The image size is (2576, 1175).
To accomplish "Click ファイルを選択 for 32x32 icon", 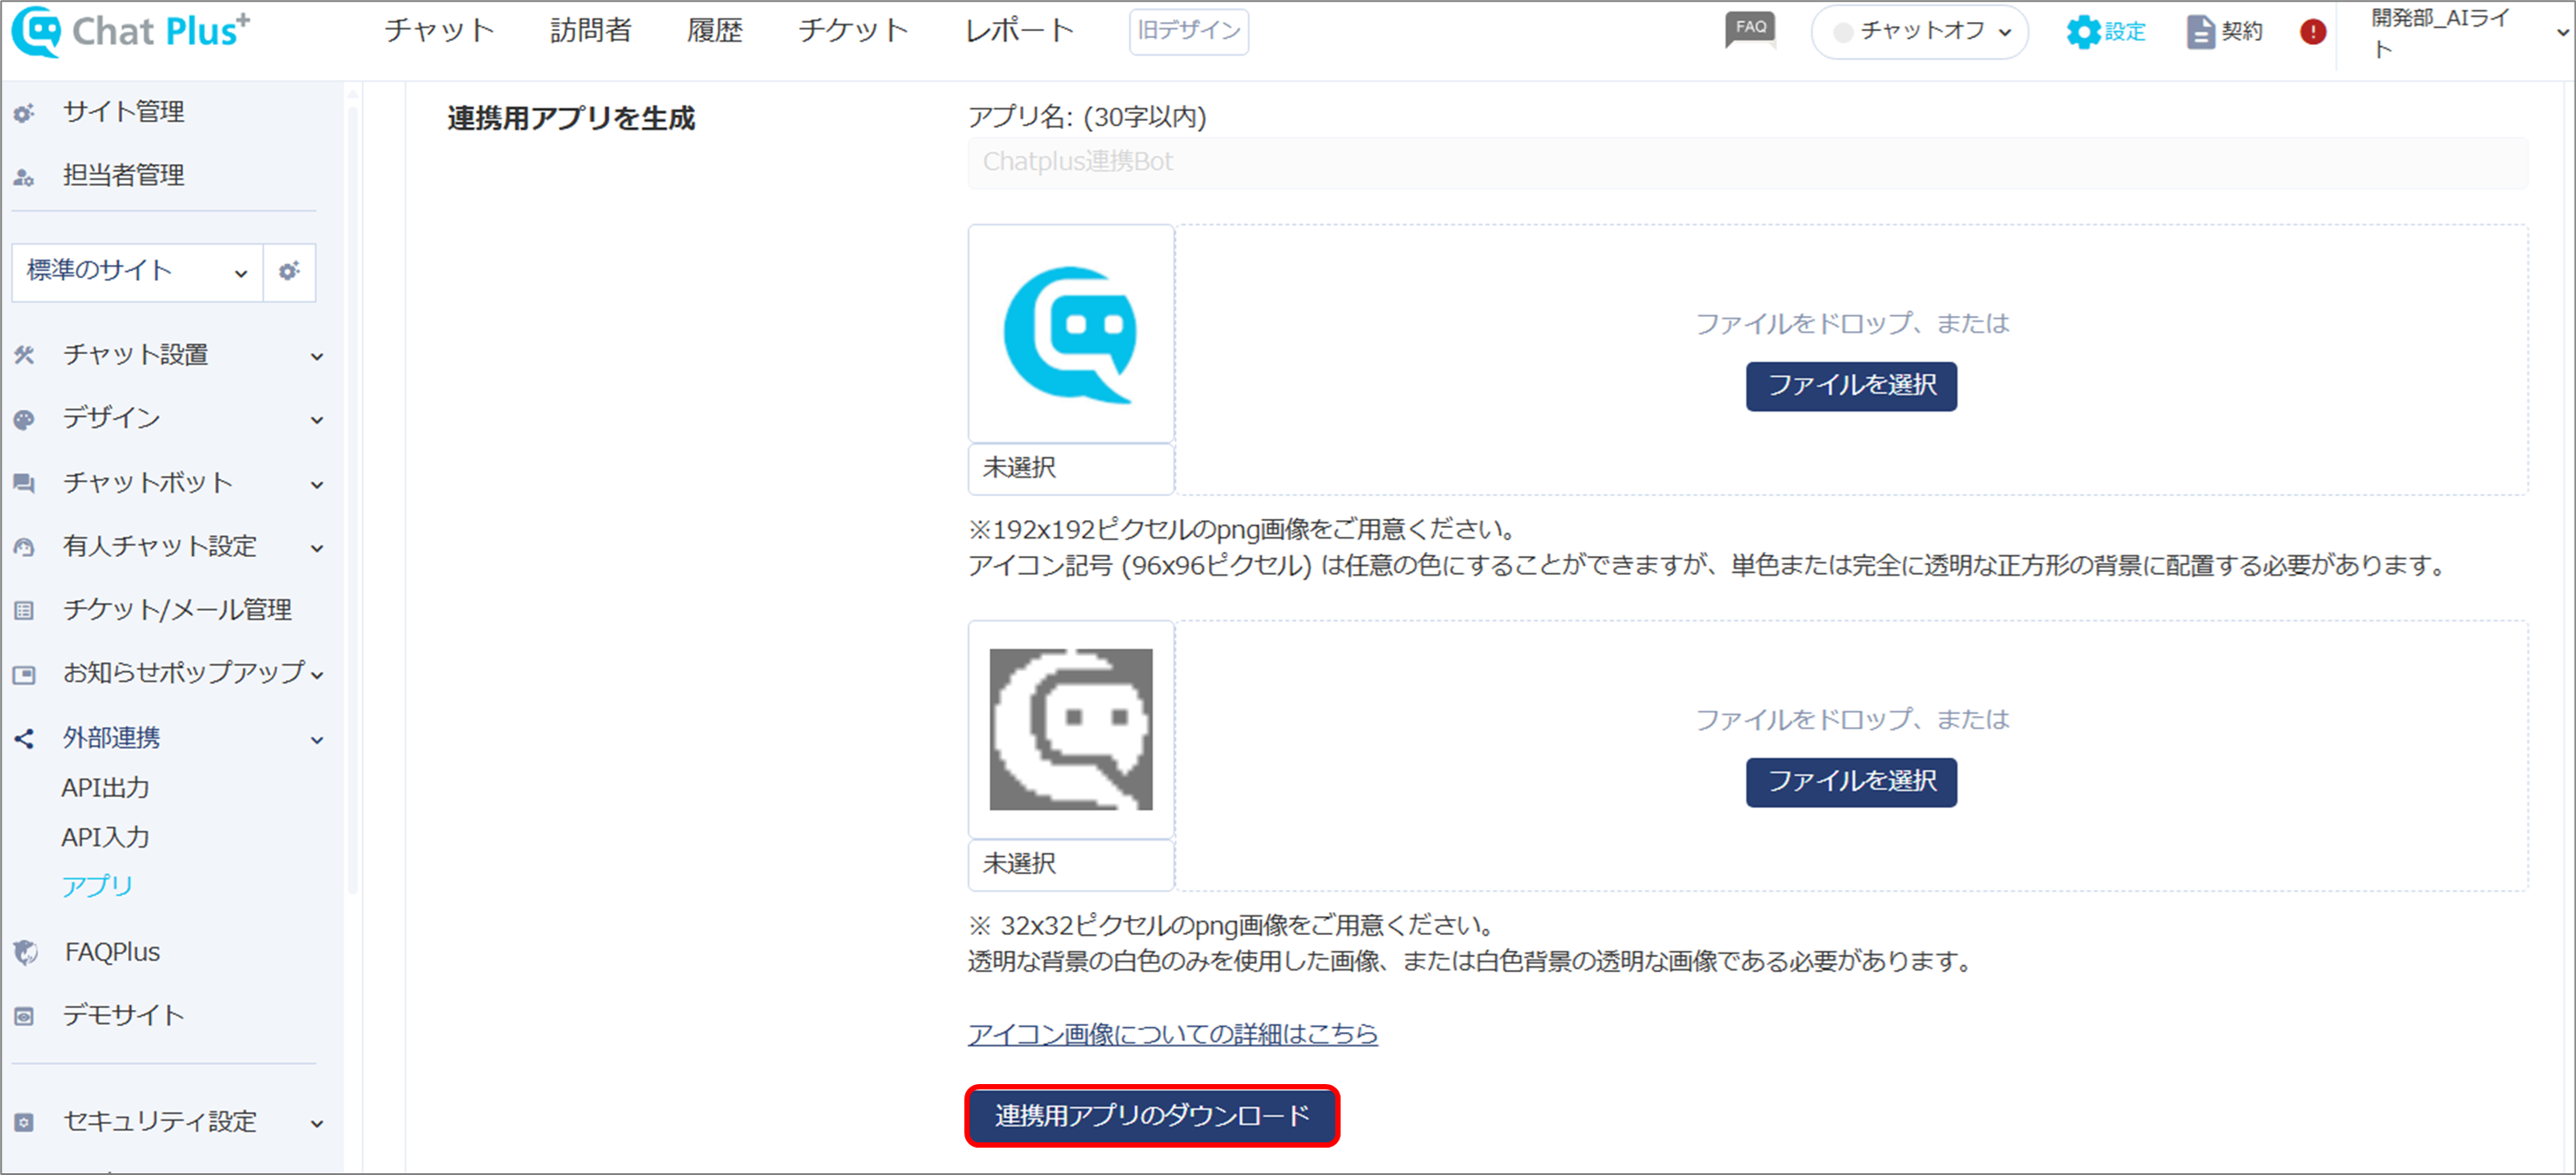I will click(x=1851, y=782).
